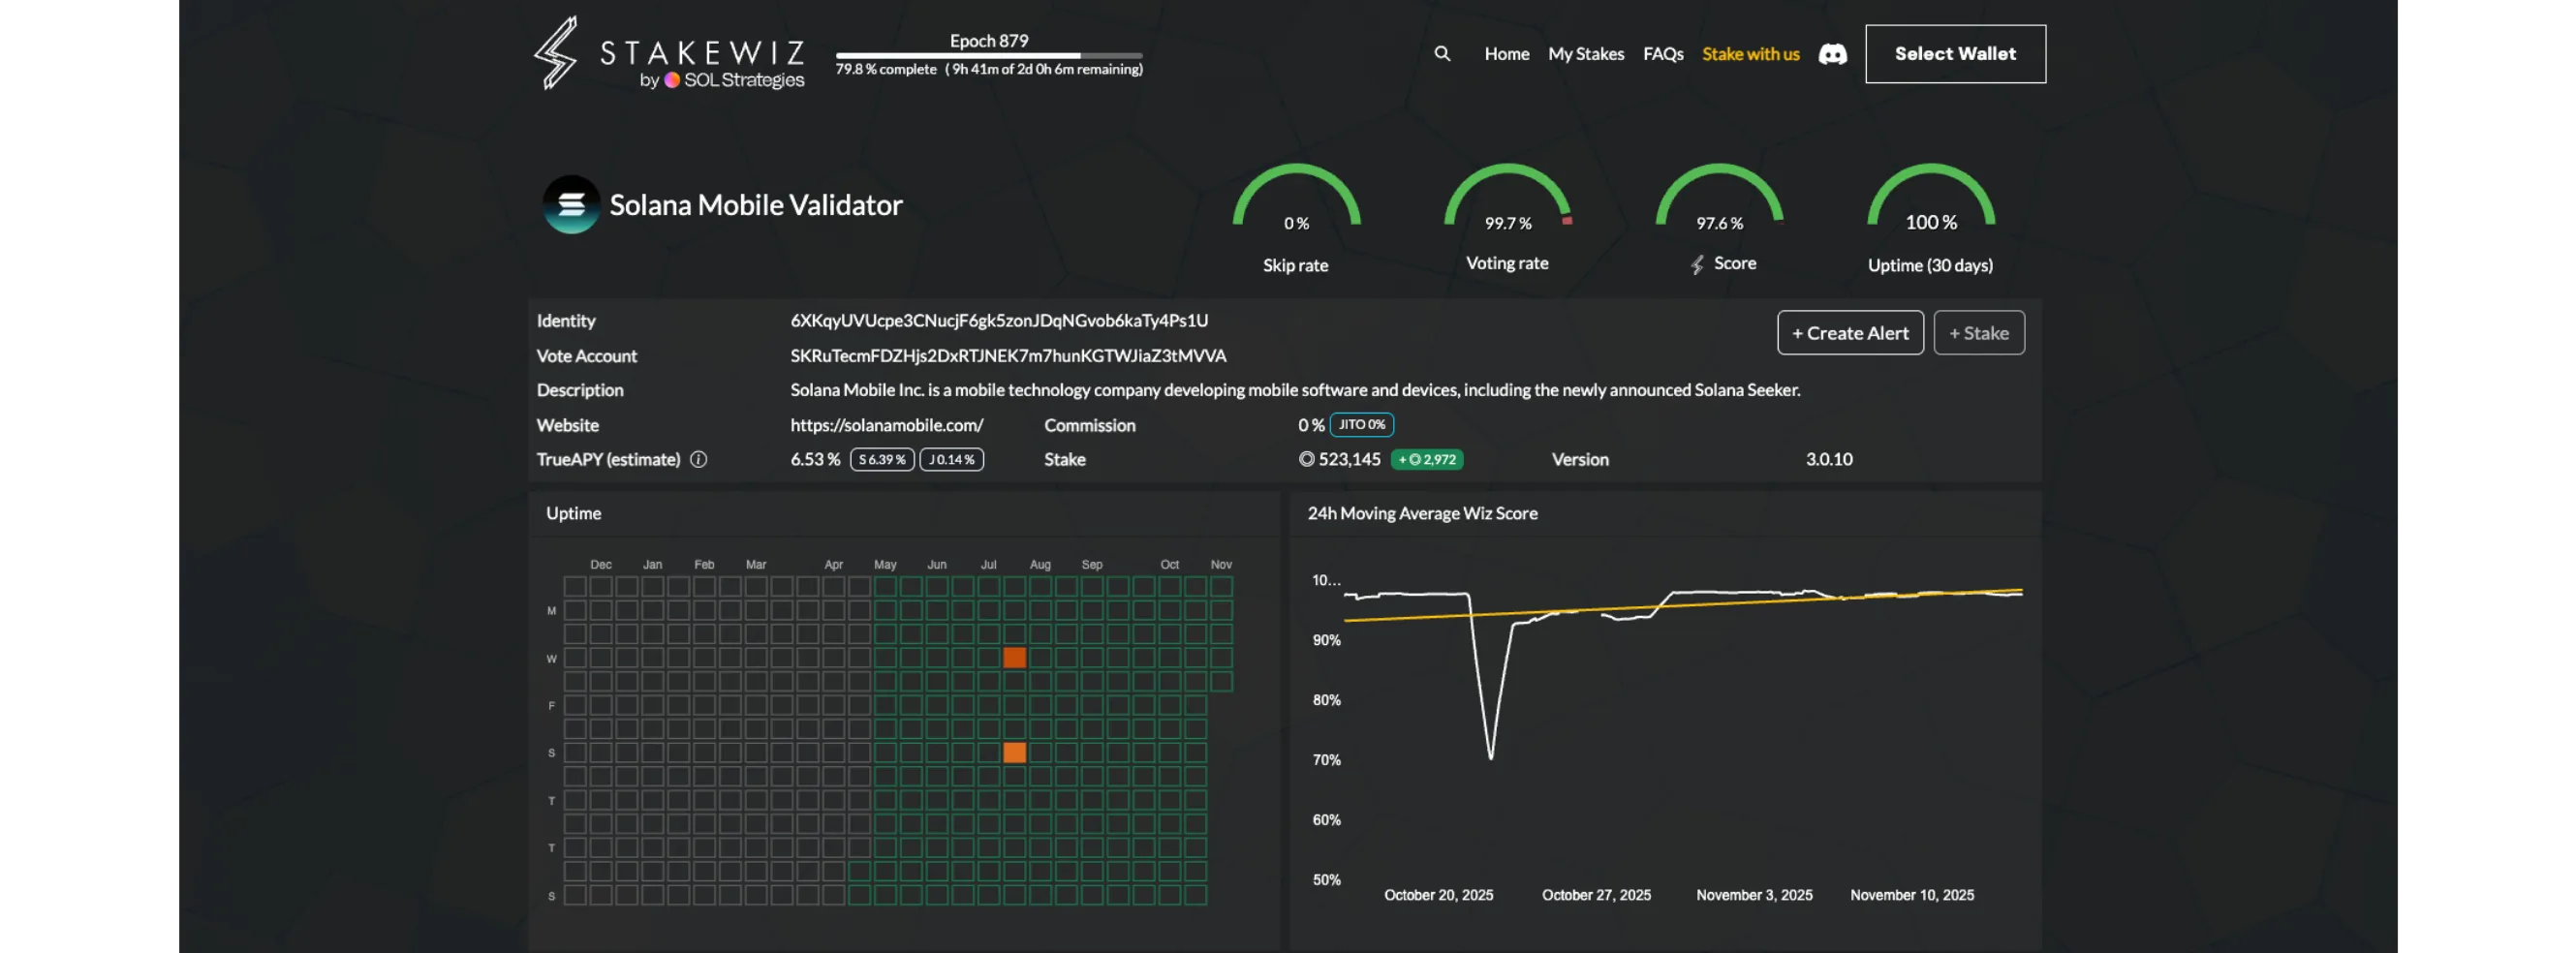Viewport: 2576px width, 953px height.
Task: Click the TrueAPY info circle icon
Action: [x=698, y=460]
